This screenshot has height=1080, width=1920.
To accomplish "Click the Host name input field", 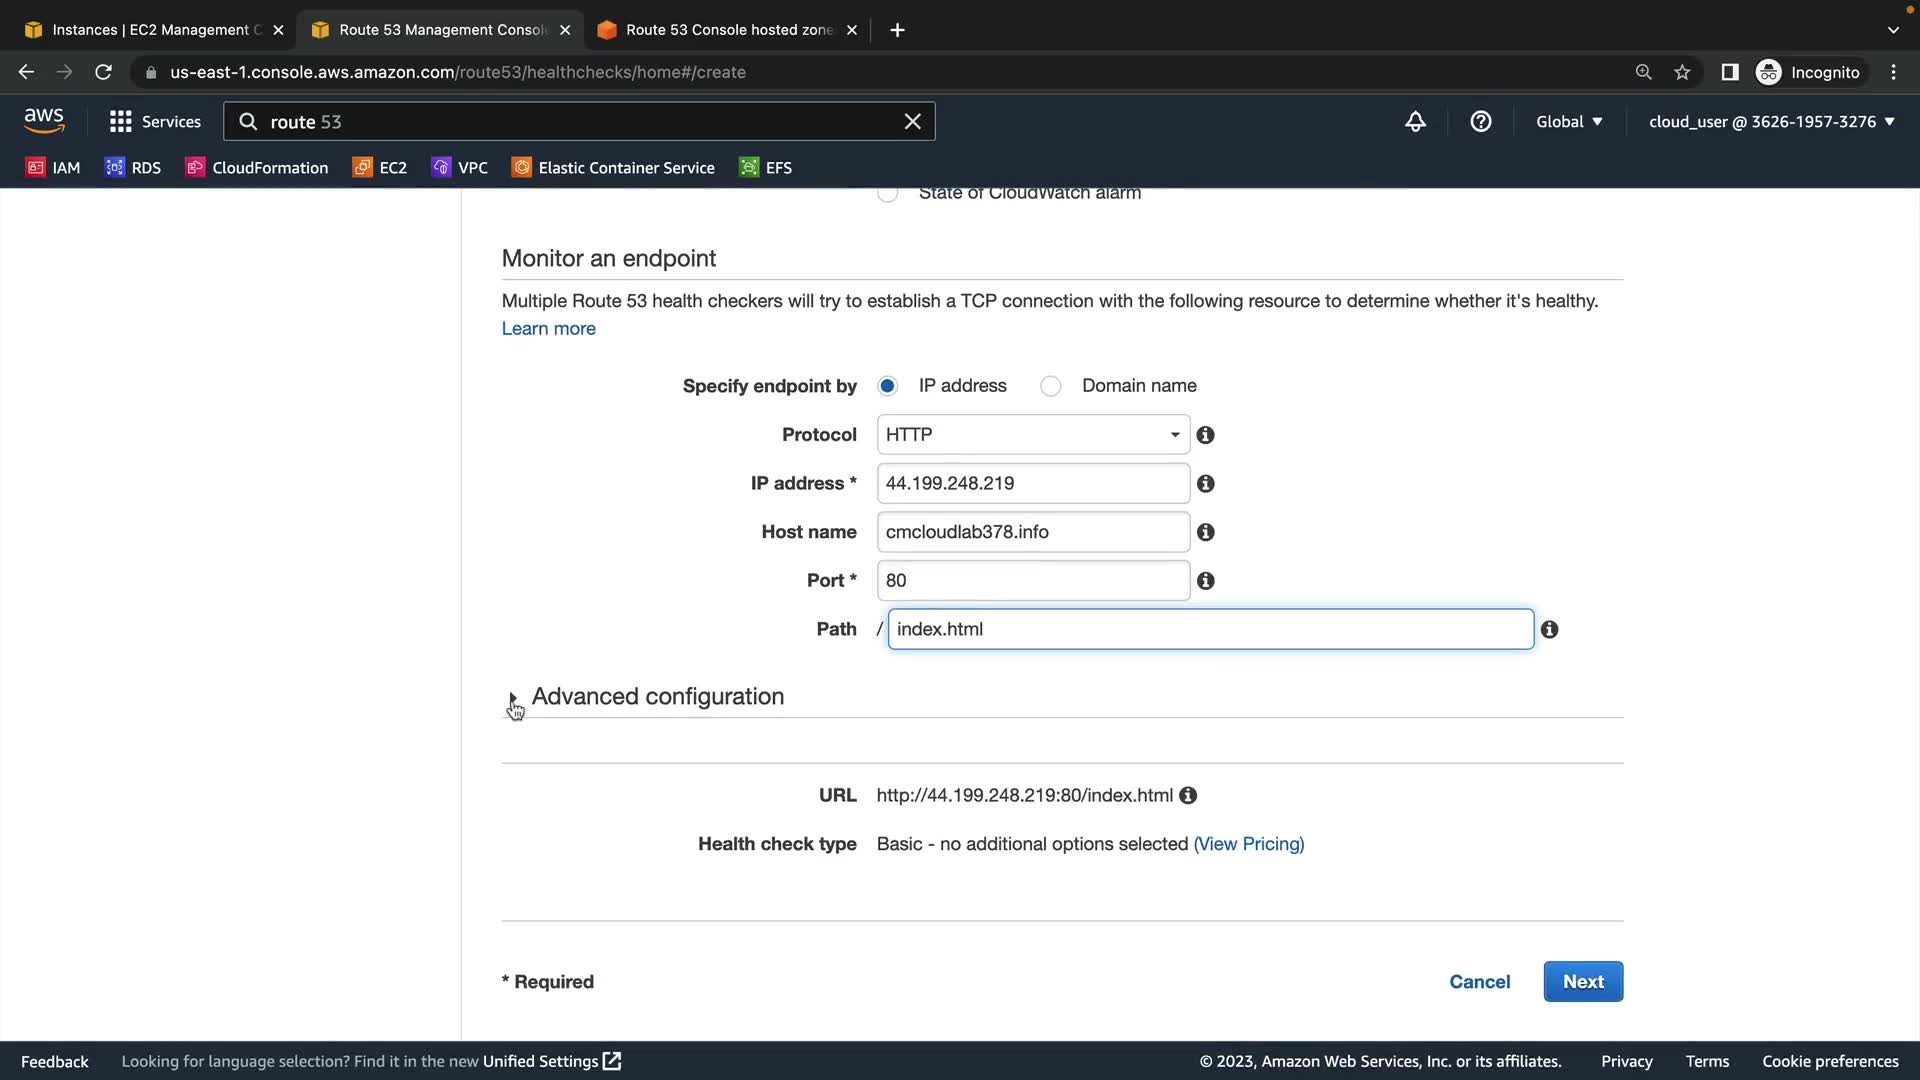I will (x=1032, y=532).
